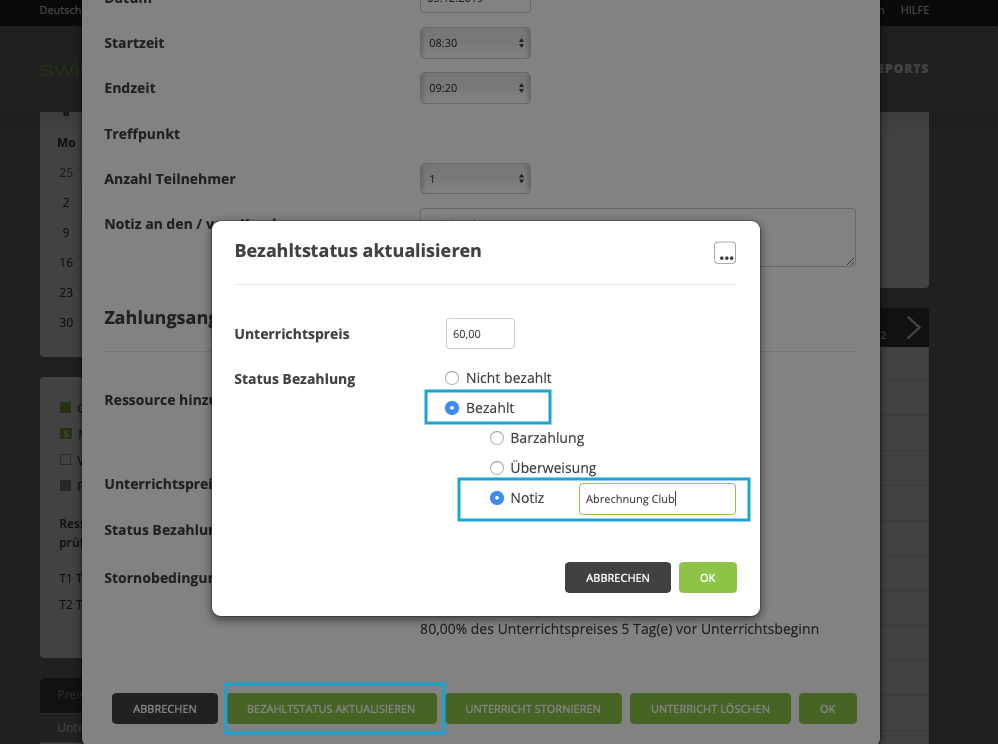Open the Startzeit dropdown showing 08:30

pos(475,43)
